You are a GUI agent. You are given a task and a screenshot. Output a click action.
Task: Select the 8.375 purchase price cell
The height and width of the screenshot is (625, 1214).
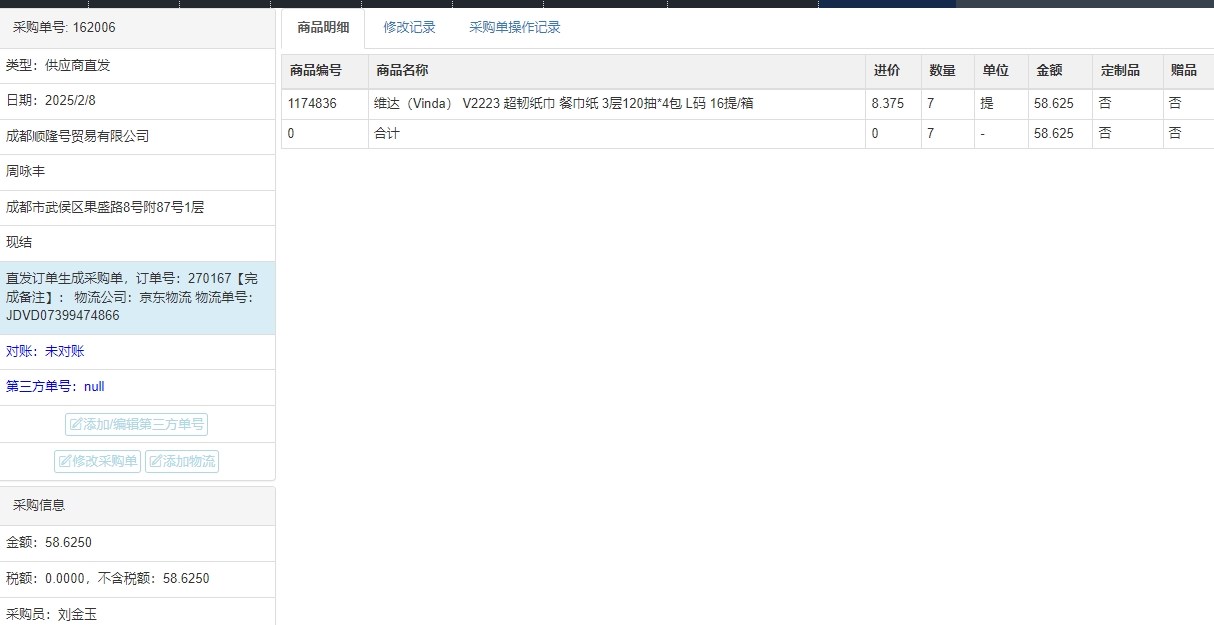pyautogui.click(x=893, y=104)
